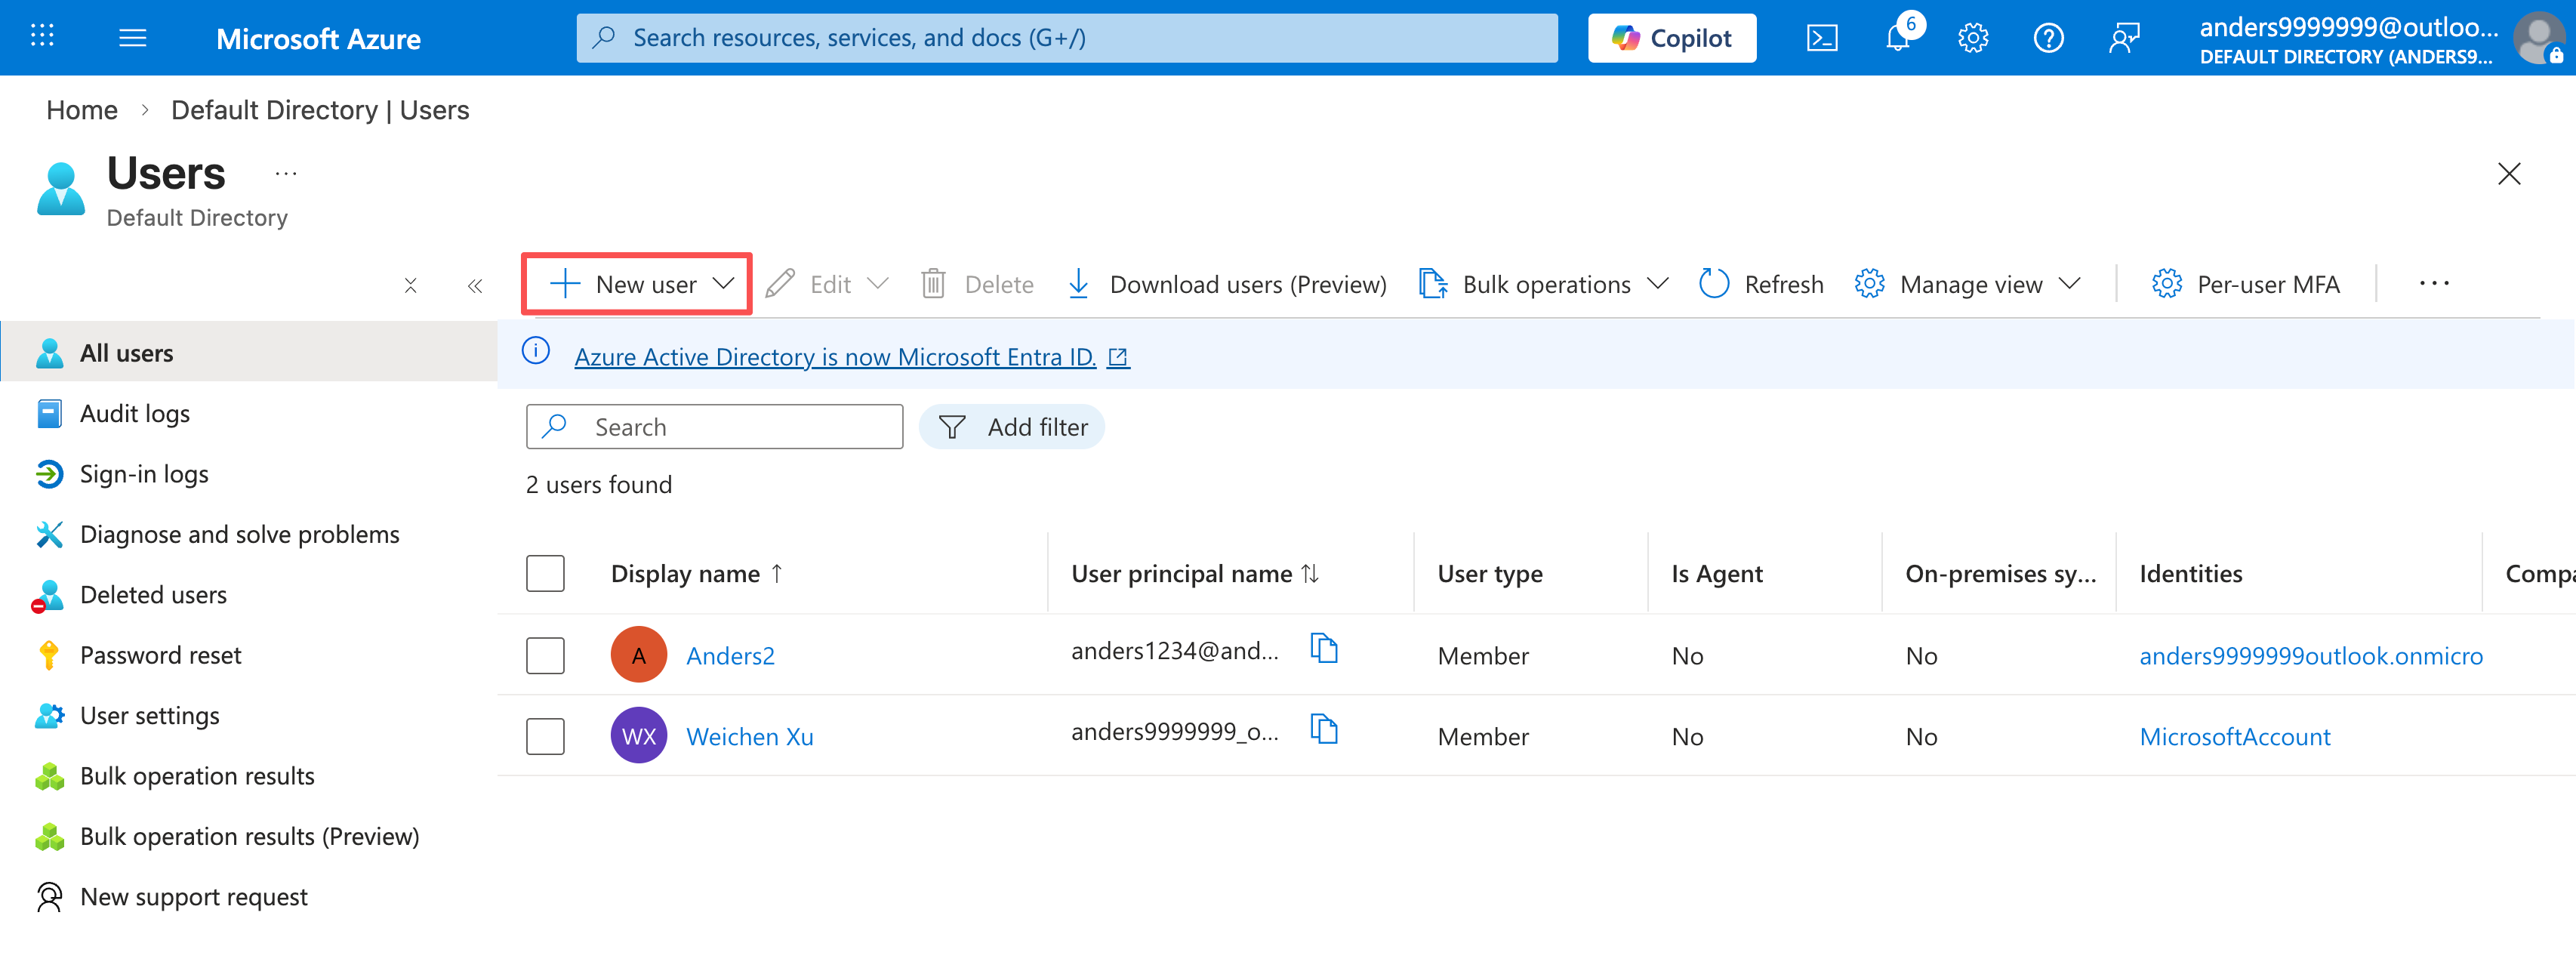Open the Cloud Shell terminal
Viewport: 2576px width, 971px height.
pos(1822,37)
